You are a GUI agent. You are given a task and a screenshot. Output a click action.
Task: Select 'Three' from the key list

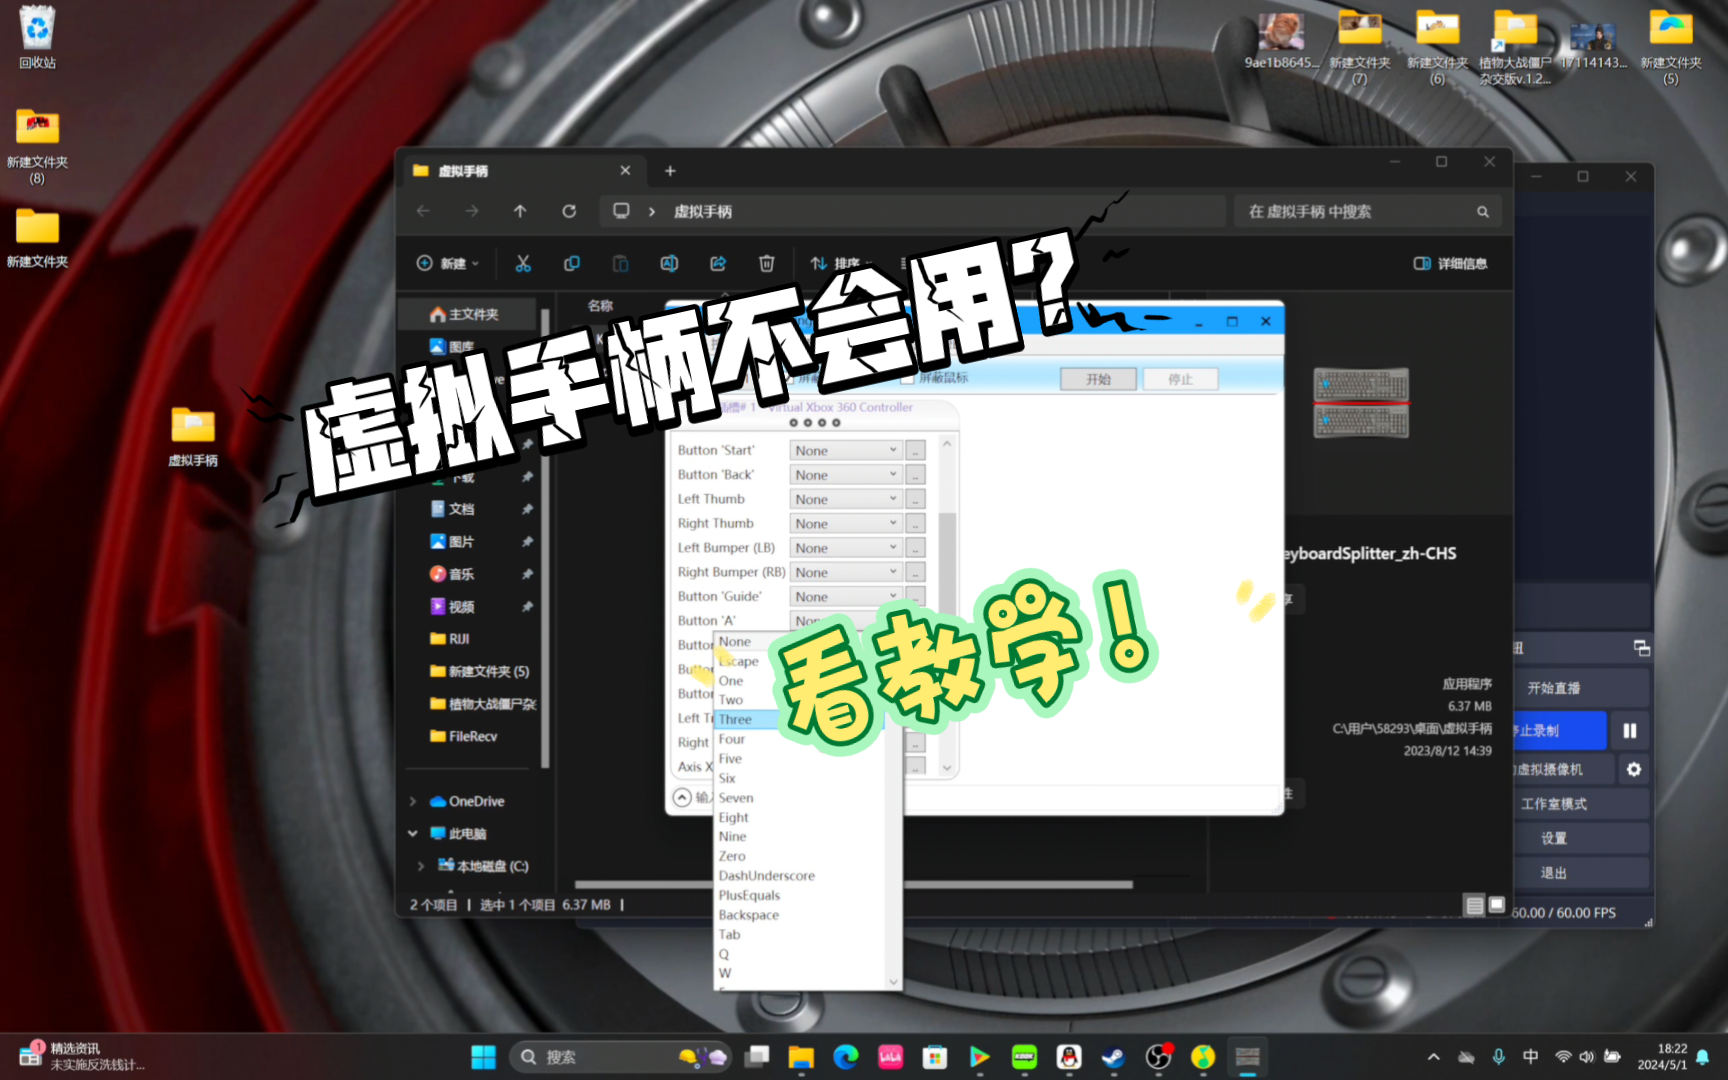tap(737, 718)
